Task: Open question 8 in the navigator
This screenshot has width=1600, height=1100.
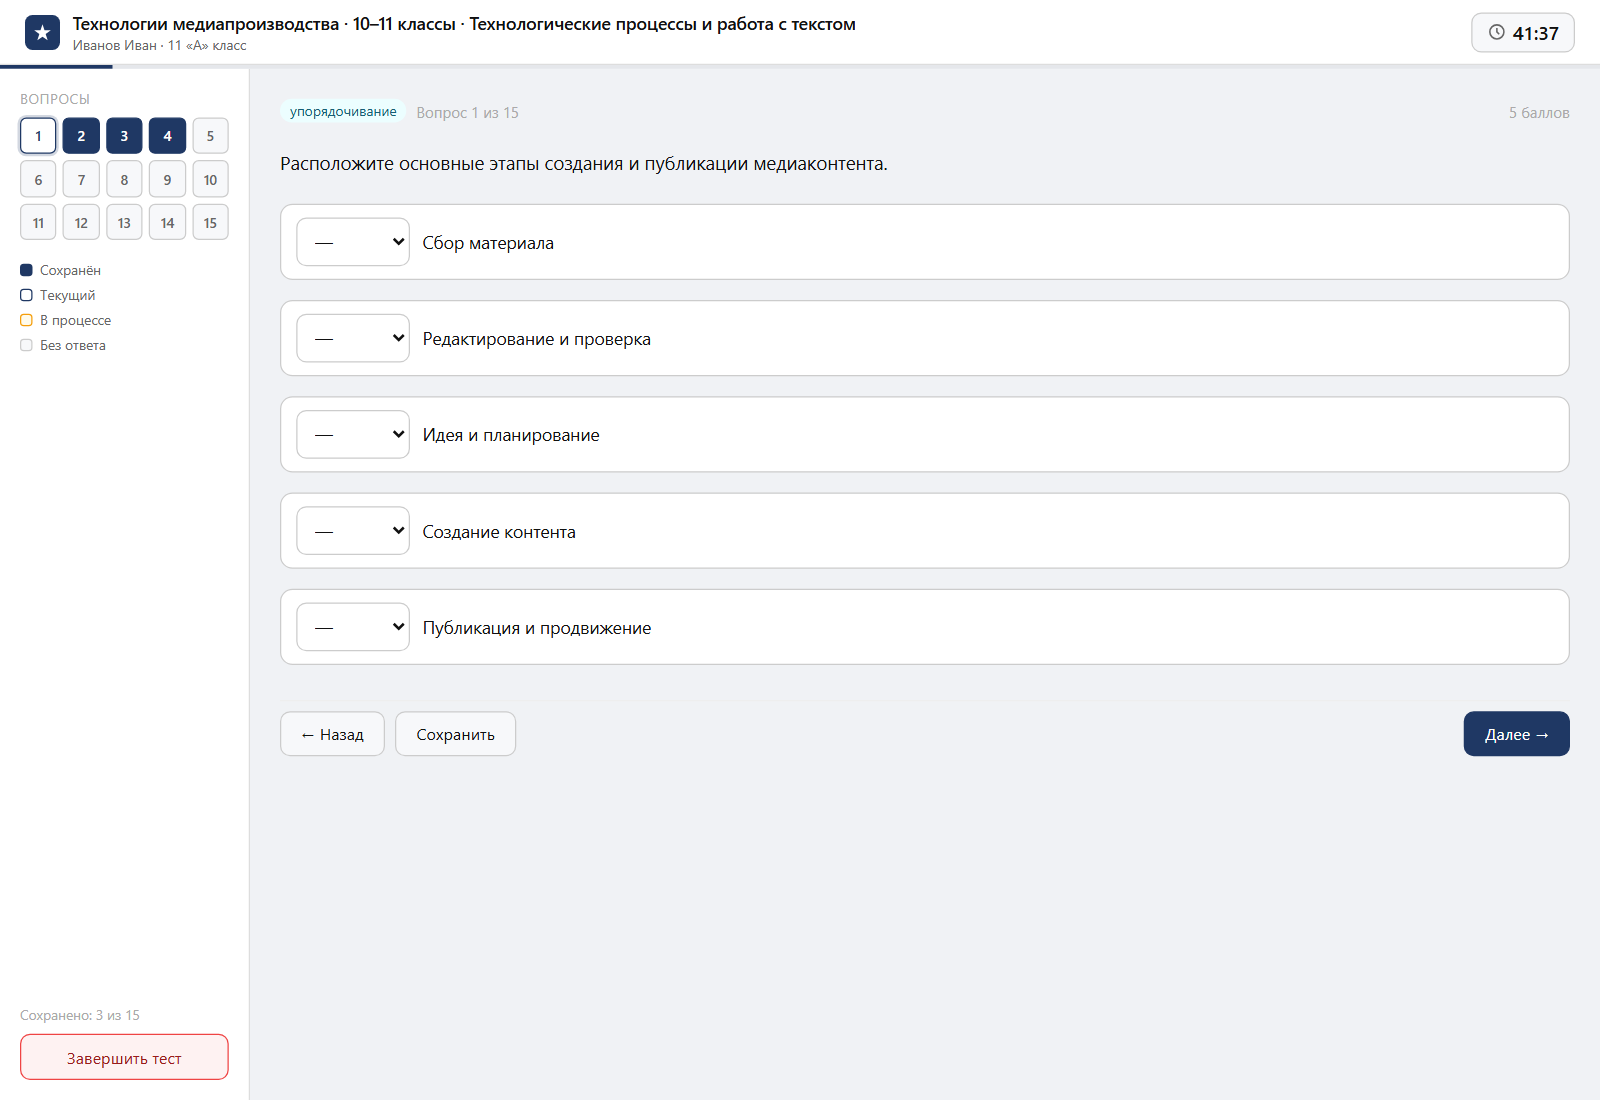Action: coord(124,180)
